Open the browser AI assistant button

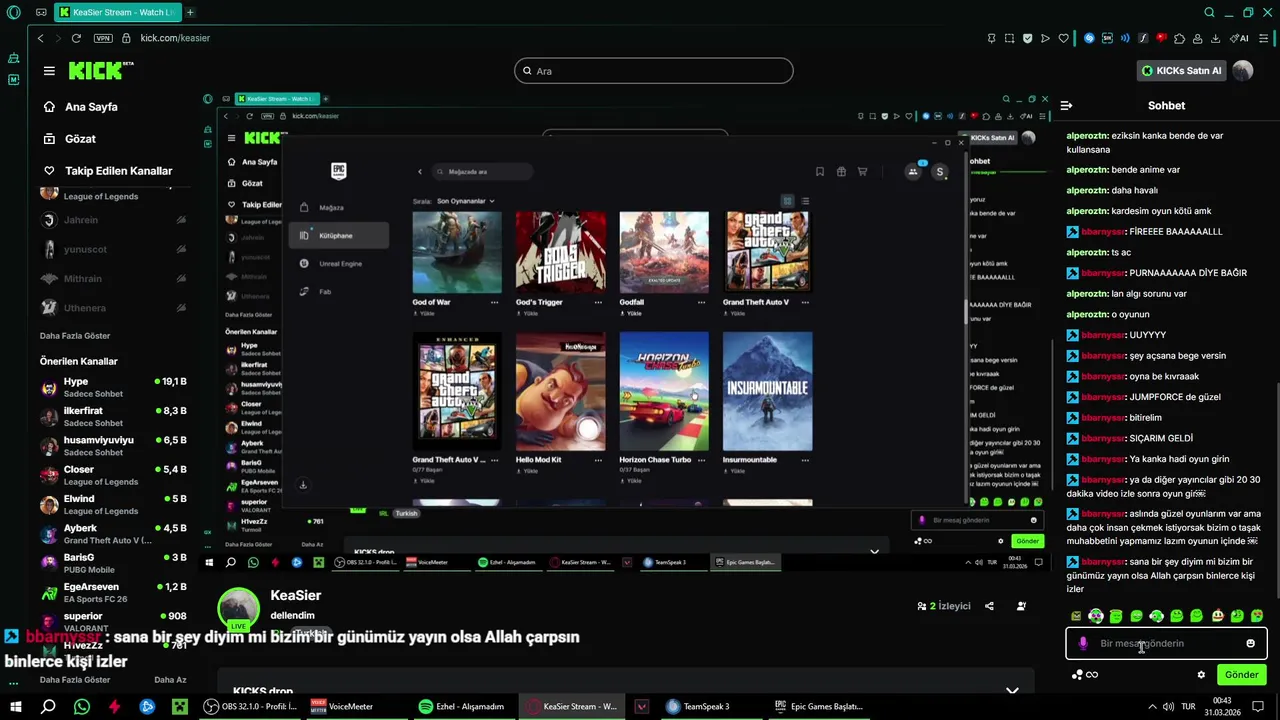click(1239, 38)
